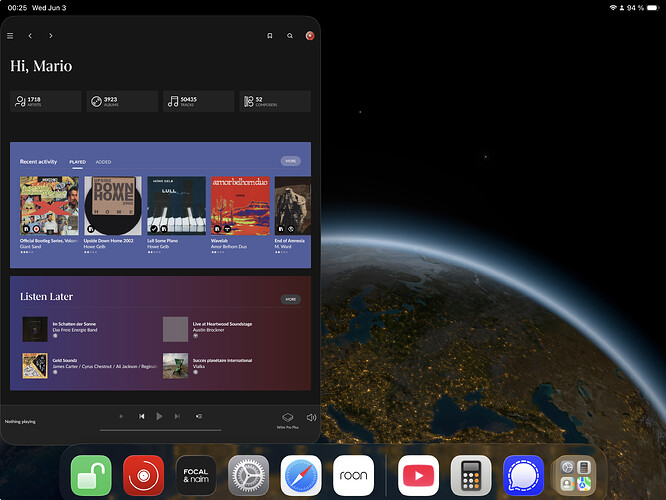Open the 3923 Albums tile
The height and width of the screenshot is (500, 666).
[x=122, y=101]
